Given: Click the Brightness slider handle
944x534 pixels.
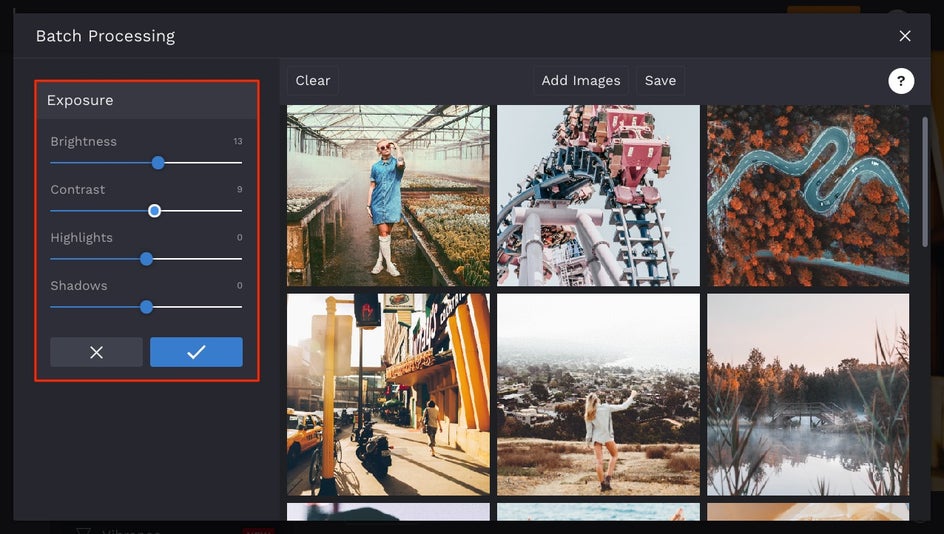Looking at the screenshot, I should point(158,163).
